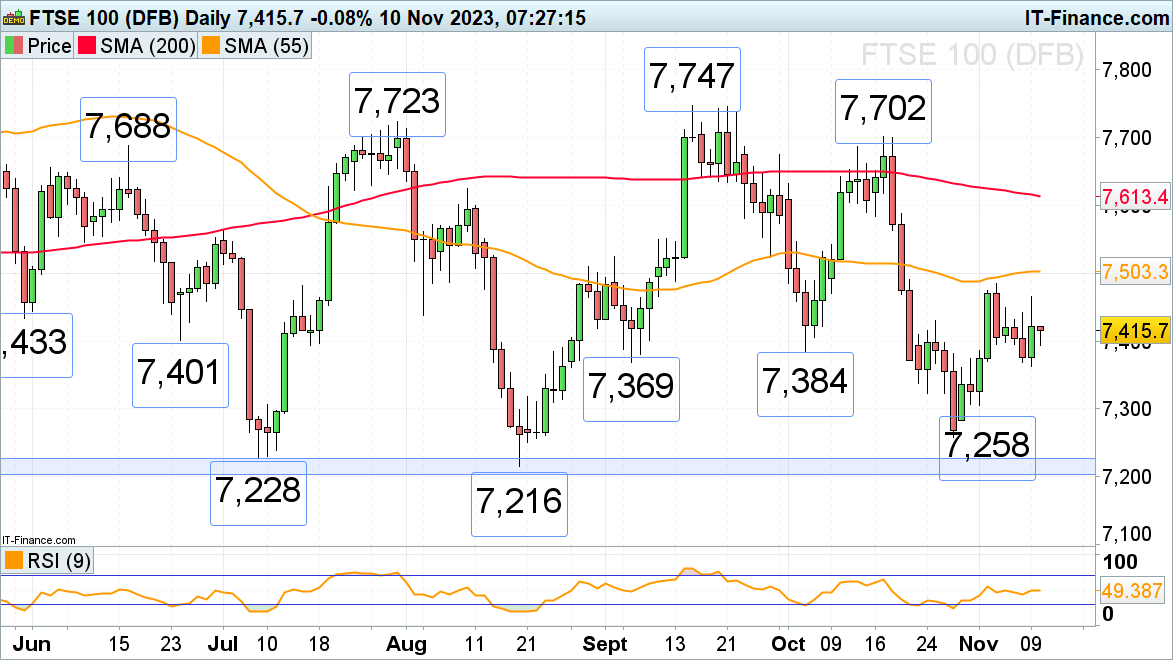
Task: Click the Oct date axis label
Action: tap(787, 644)
